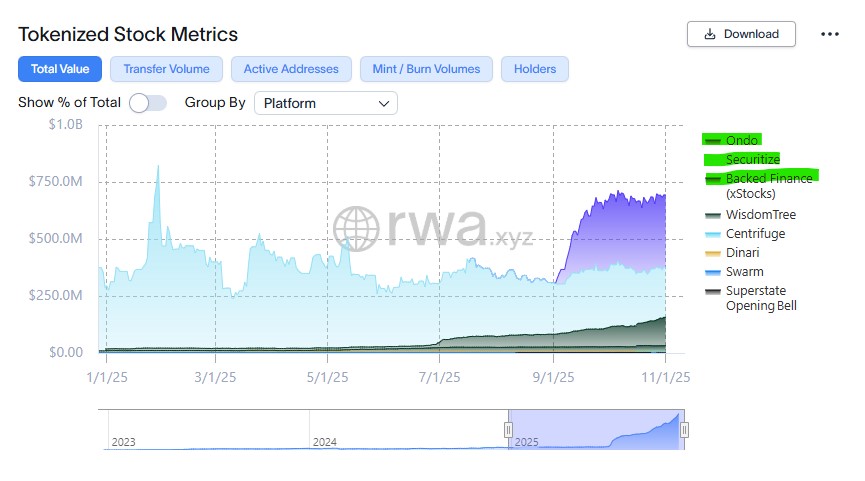865x481 pixels.
Task: Click the Holders tab button
Action: click(535, 69)
